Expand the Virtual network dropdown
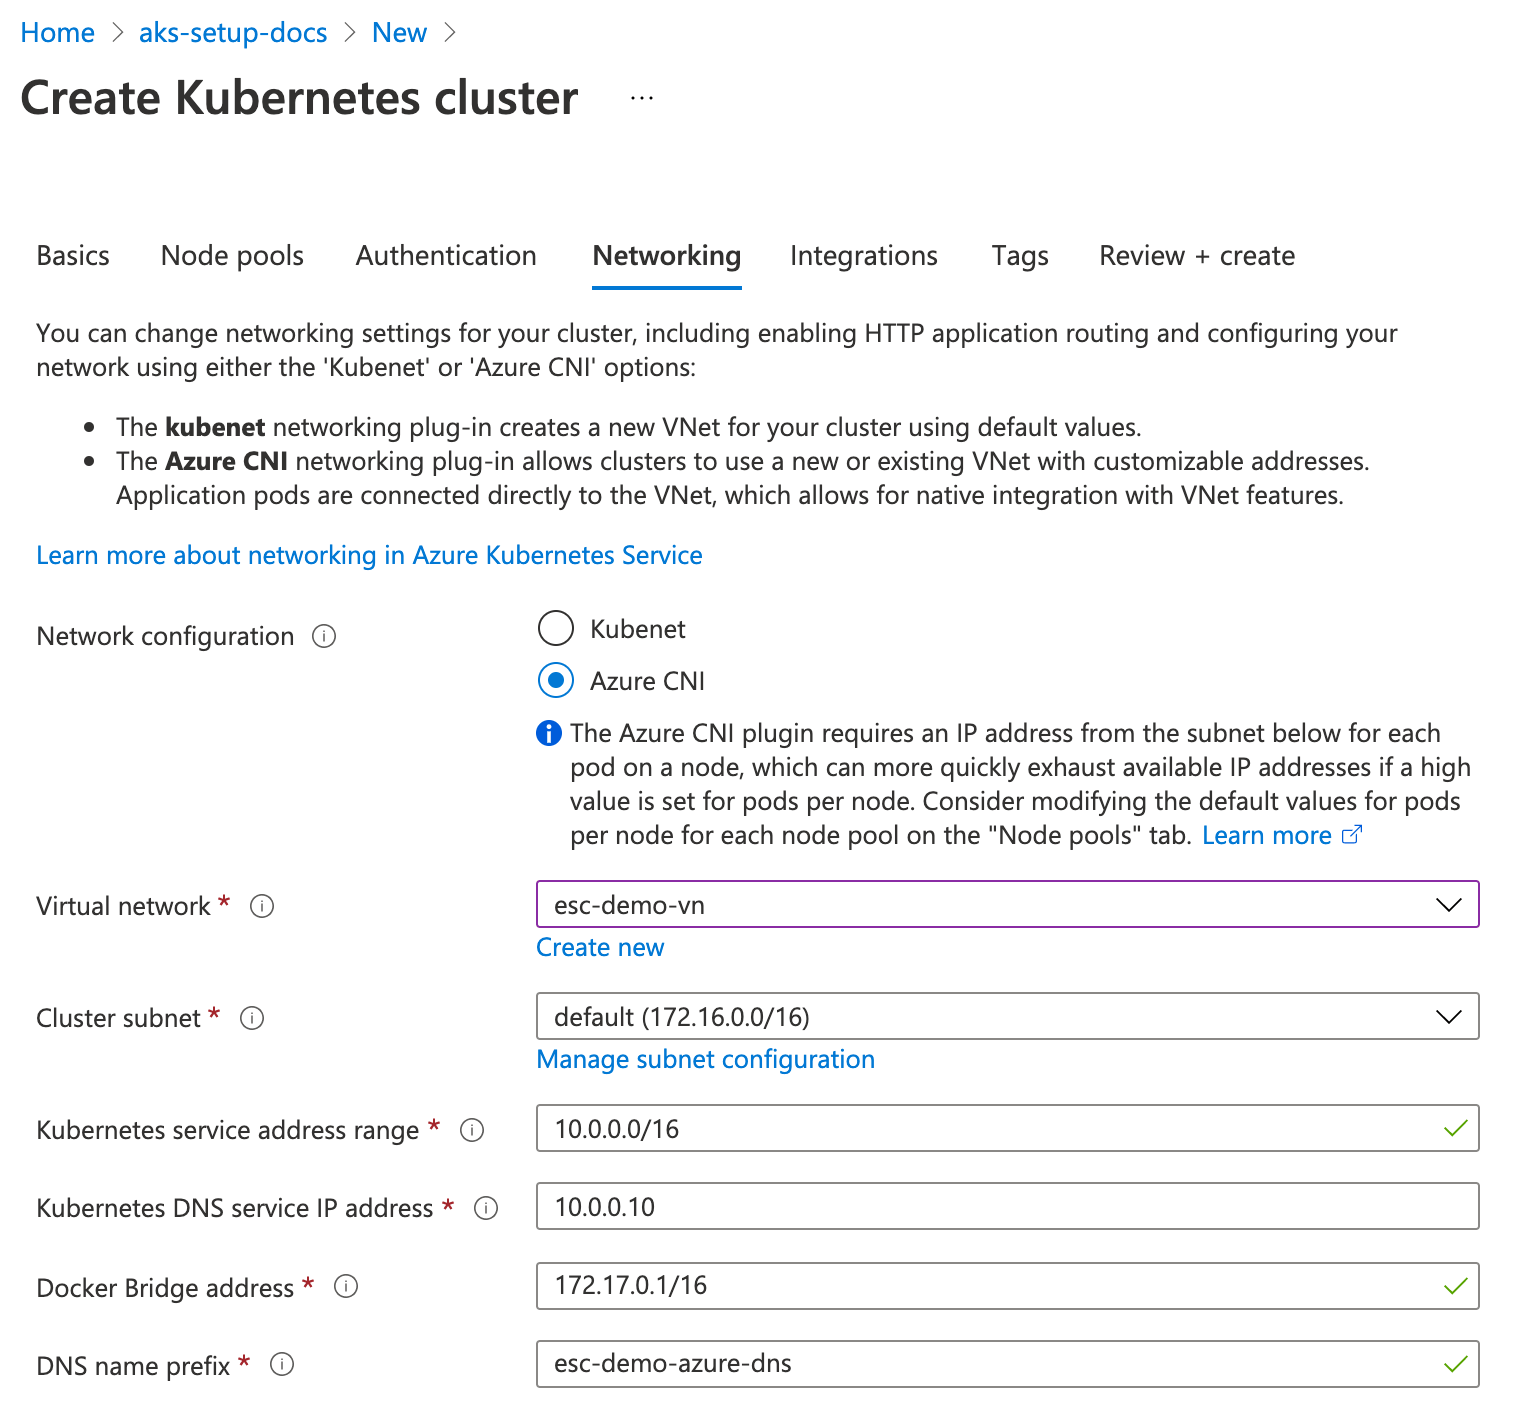 click(x=1007, y=905)
